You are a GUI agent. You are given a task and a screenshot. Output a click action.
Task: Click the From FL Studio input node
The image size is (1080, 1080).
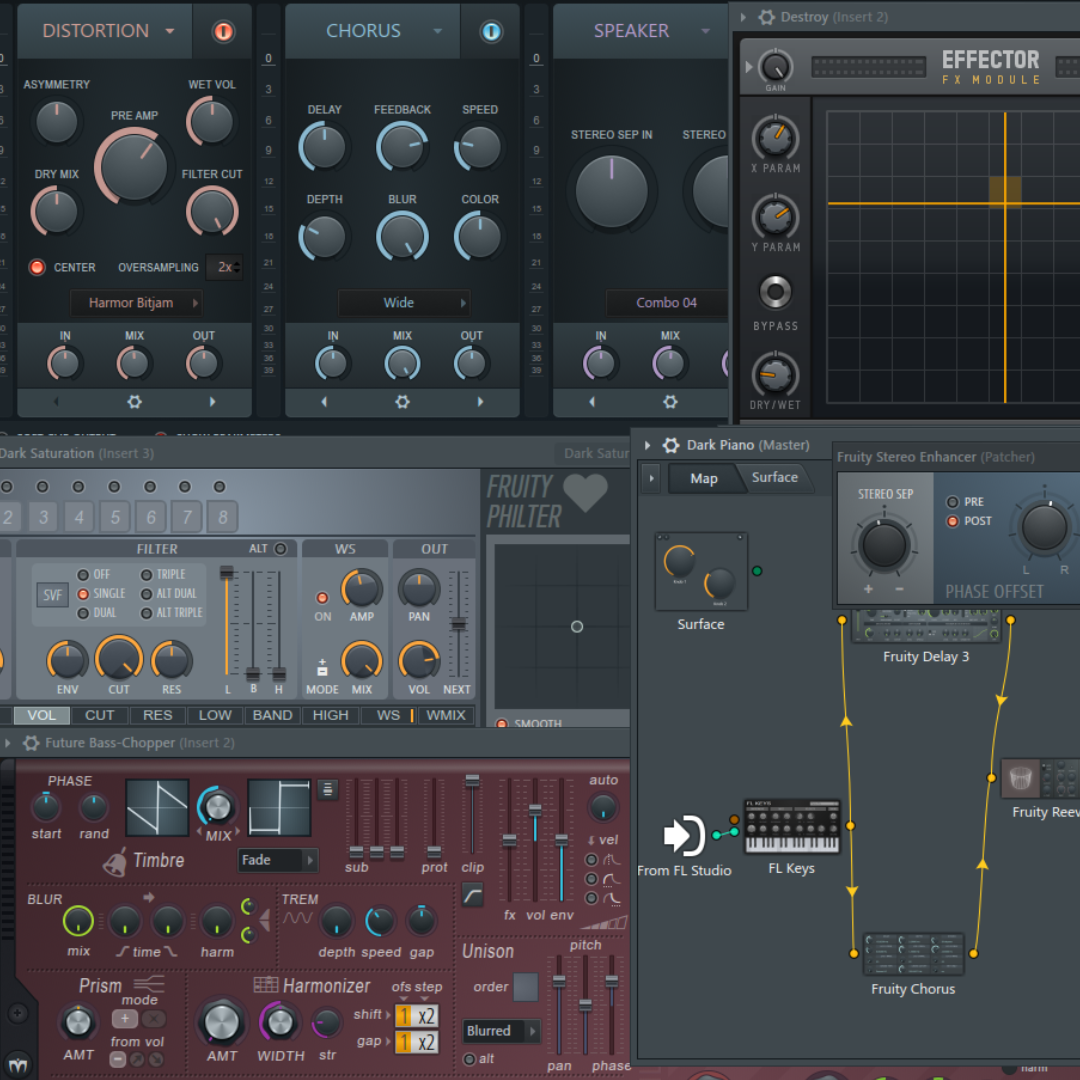684,836
